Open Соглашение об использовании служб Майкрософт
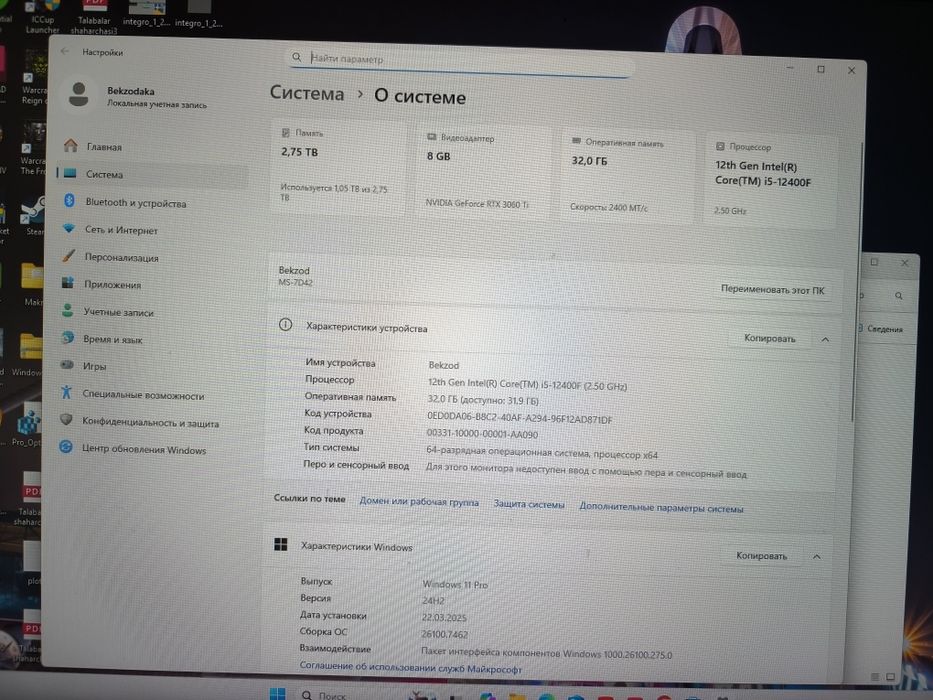This screenshot has height=700, width=933. (x=410, y=668)
